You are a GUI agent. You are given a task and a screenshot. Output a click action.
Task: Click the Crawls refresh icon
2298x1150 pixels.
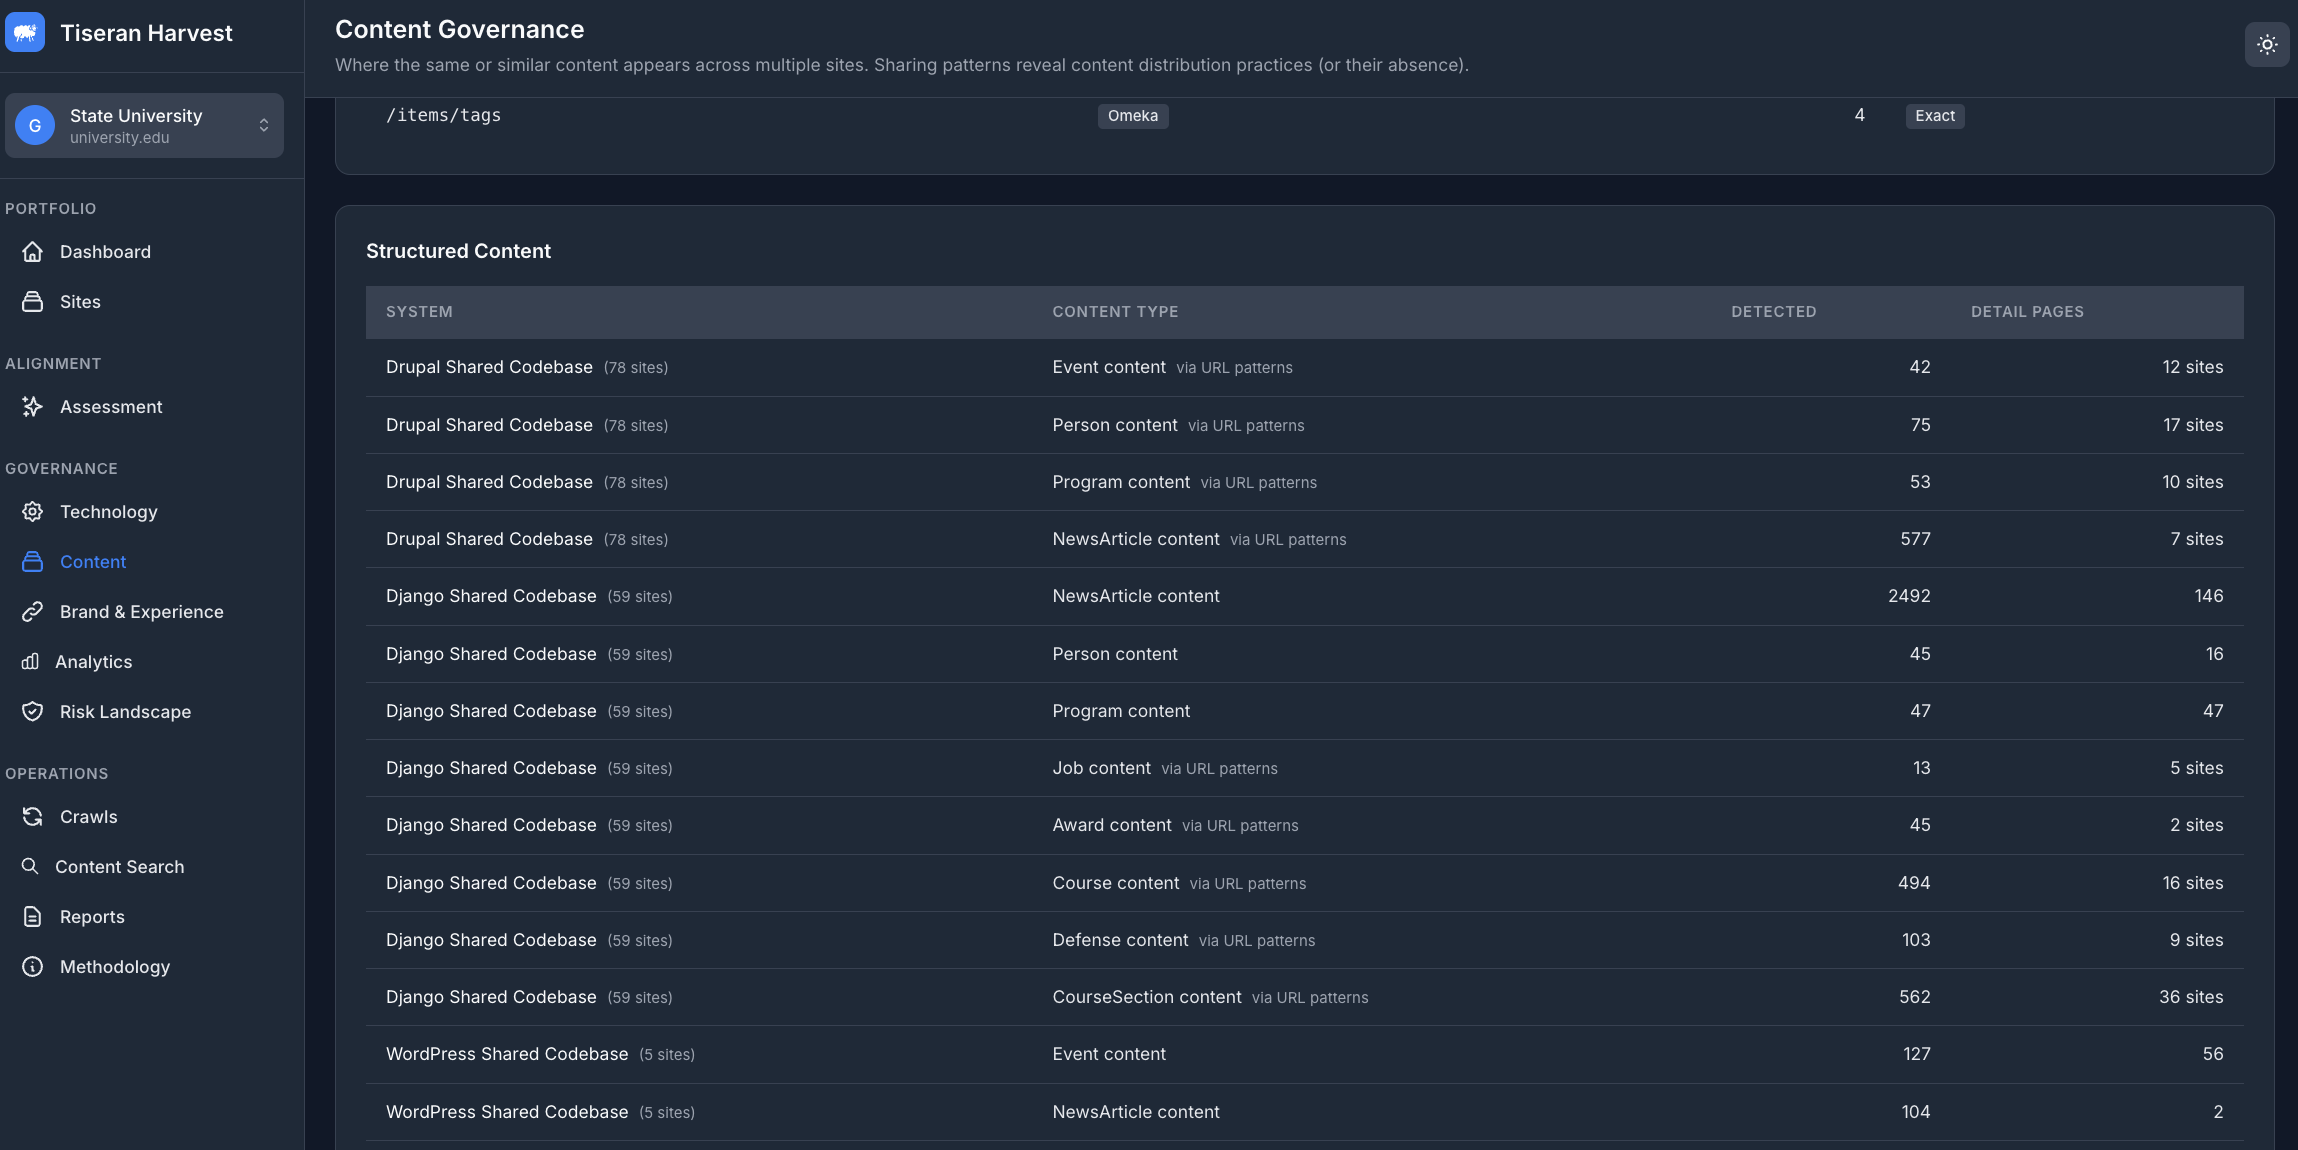point(33,816)
